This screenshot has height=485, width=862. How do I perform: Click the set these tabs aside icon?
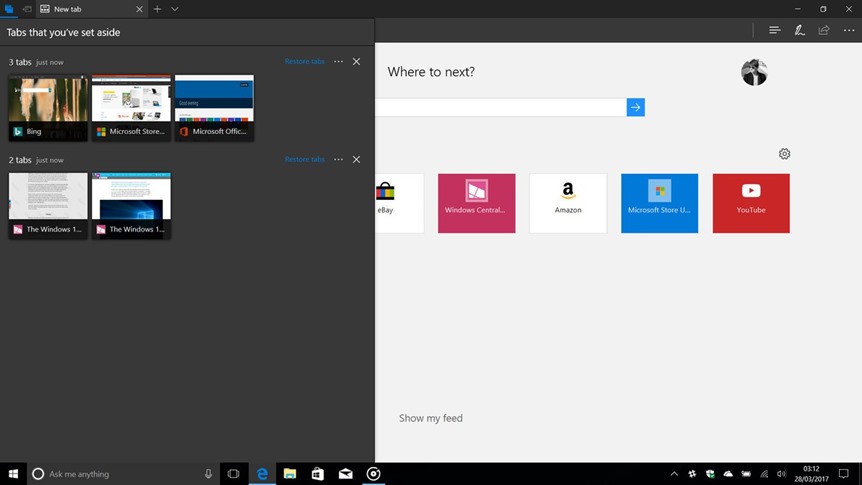point(26,9)
